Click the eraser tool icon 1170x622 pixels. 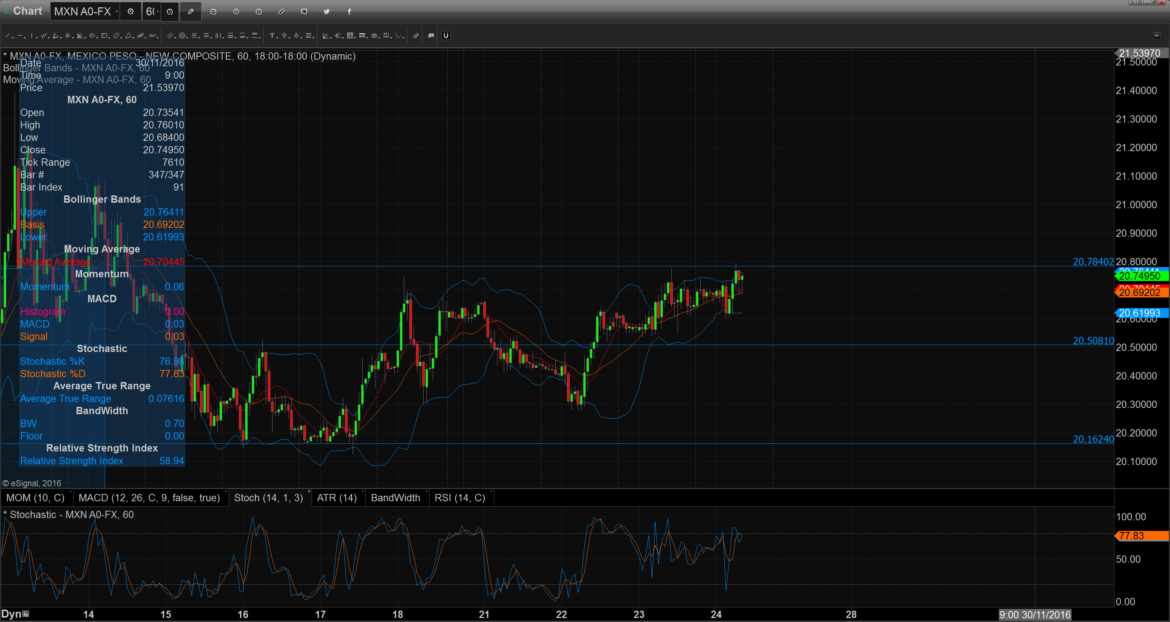(x=416, y=35)
